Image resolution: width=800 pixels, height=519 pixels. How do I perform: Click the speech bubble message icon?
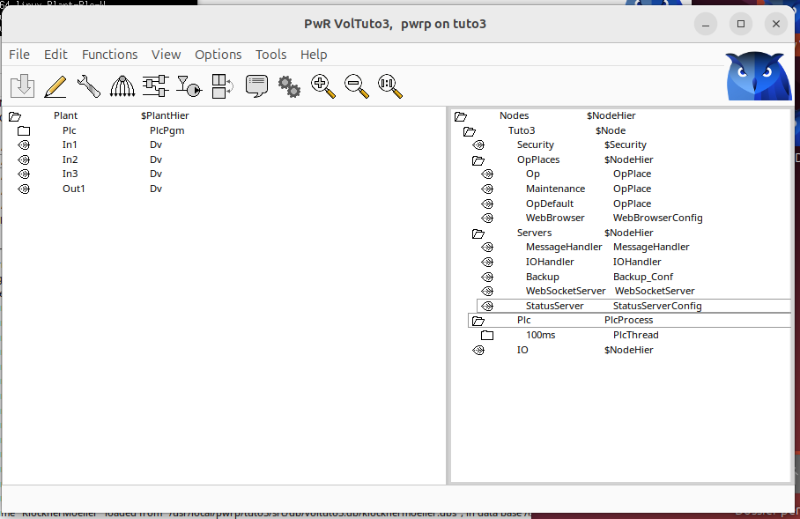point(256,87)
